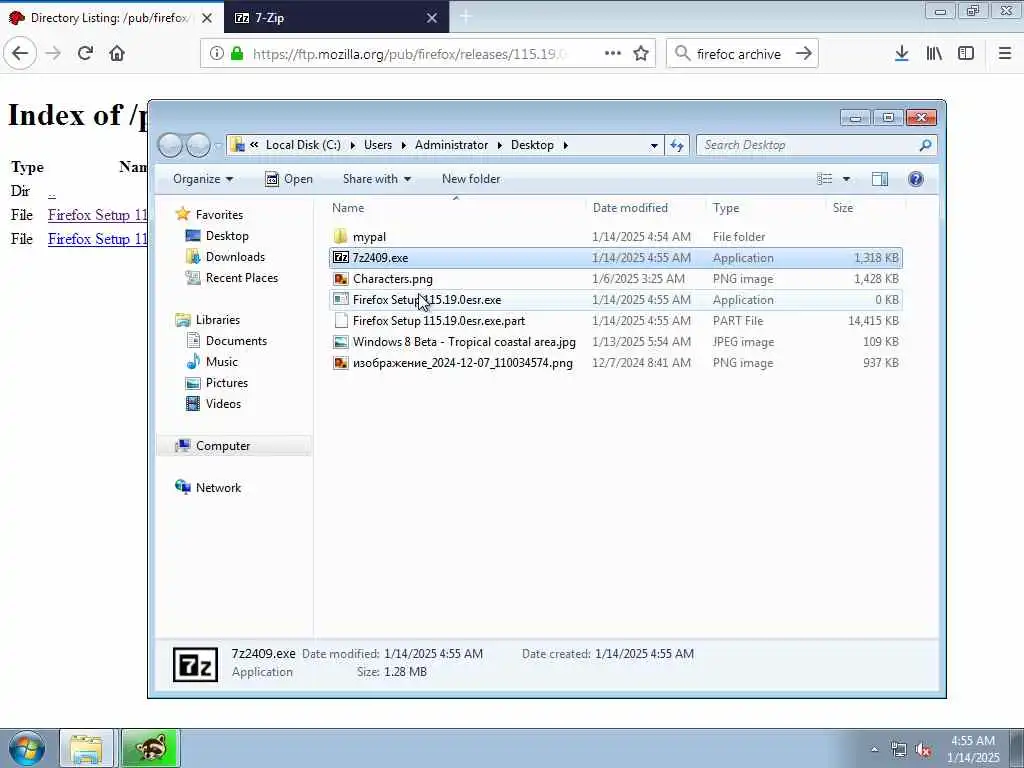Switch to the 7-Zip tab
This screenshot has width=1024, height=768.
click(336, 18)
